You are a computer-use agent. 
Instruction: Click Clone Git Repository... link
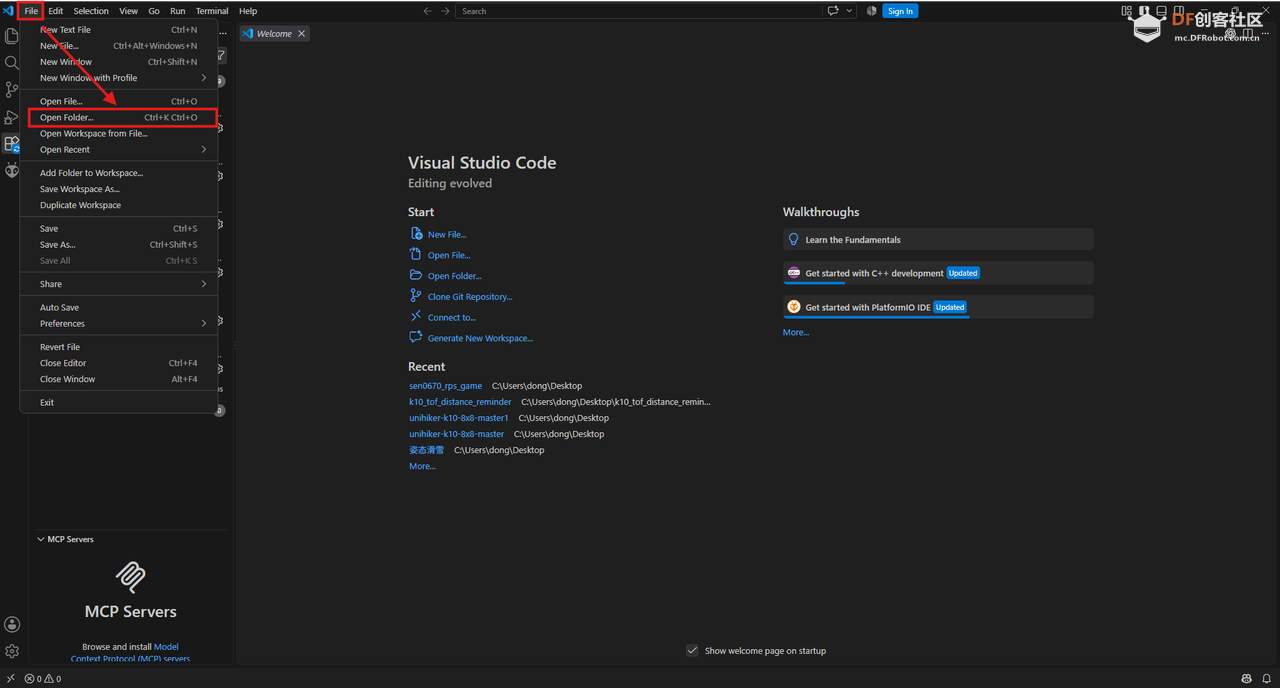470,297
